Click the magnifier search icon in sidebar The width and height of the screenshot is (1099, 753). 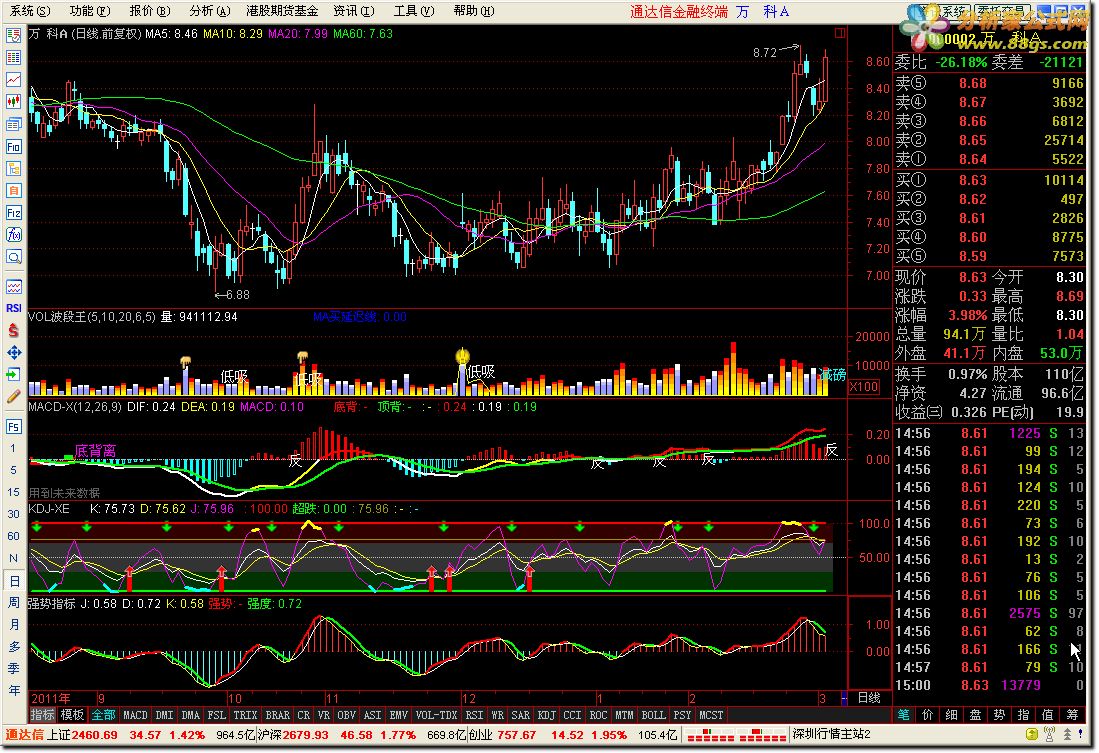(x=13, y=257)
